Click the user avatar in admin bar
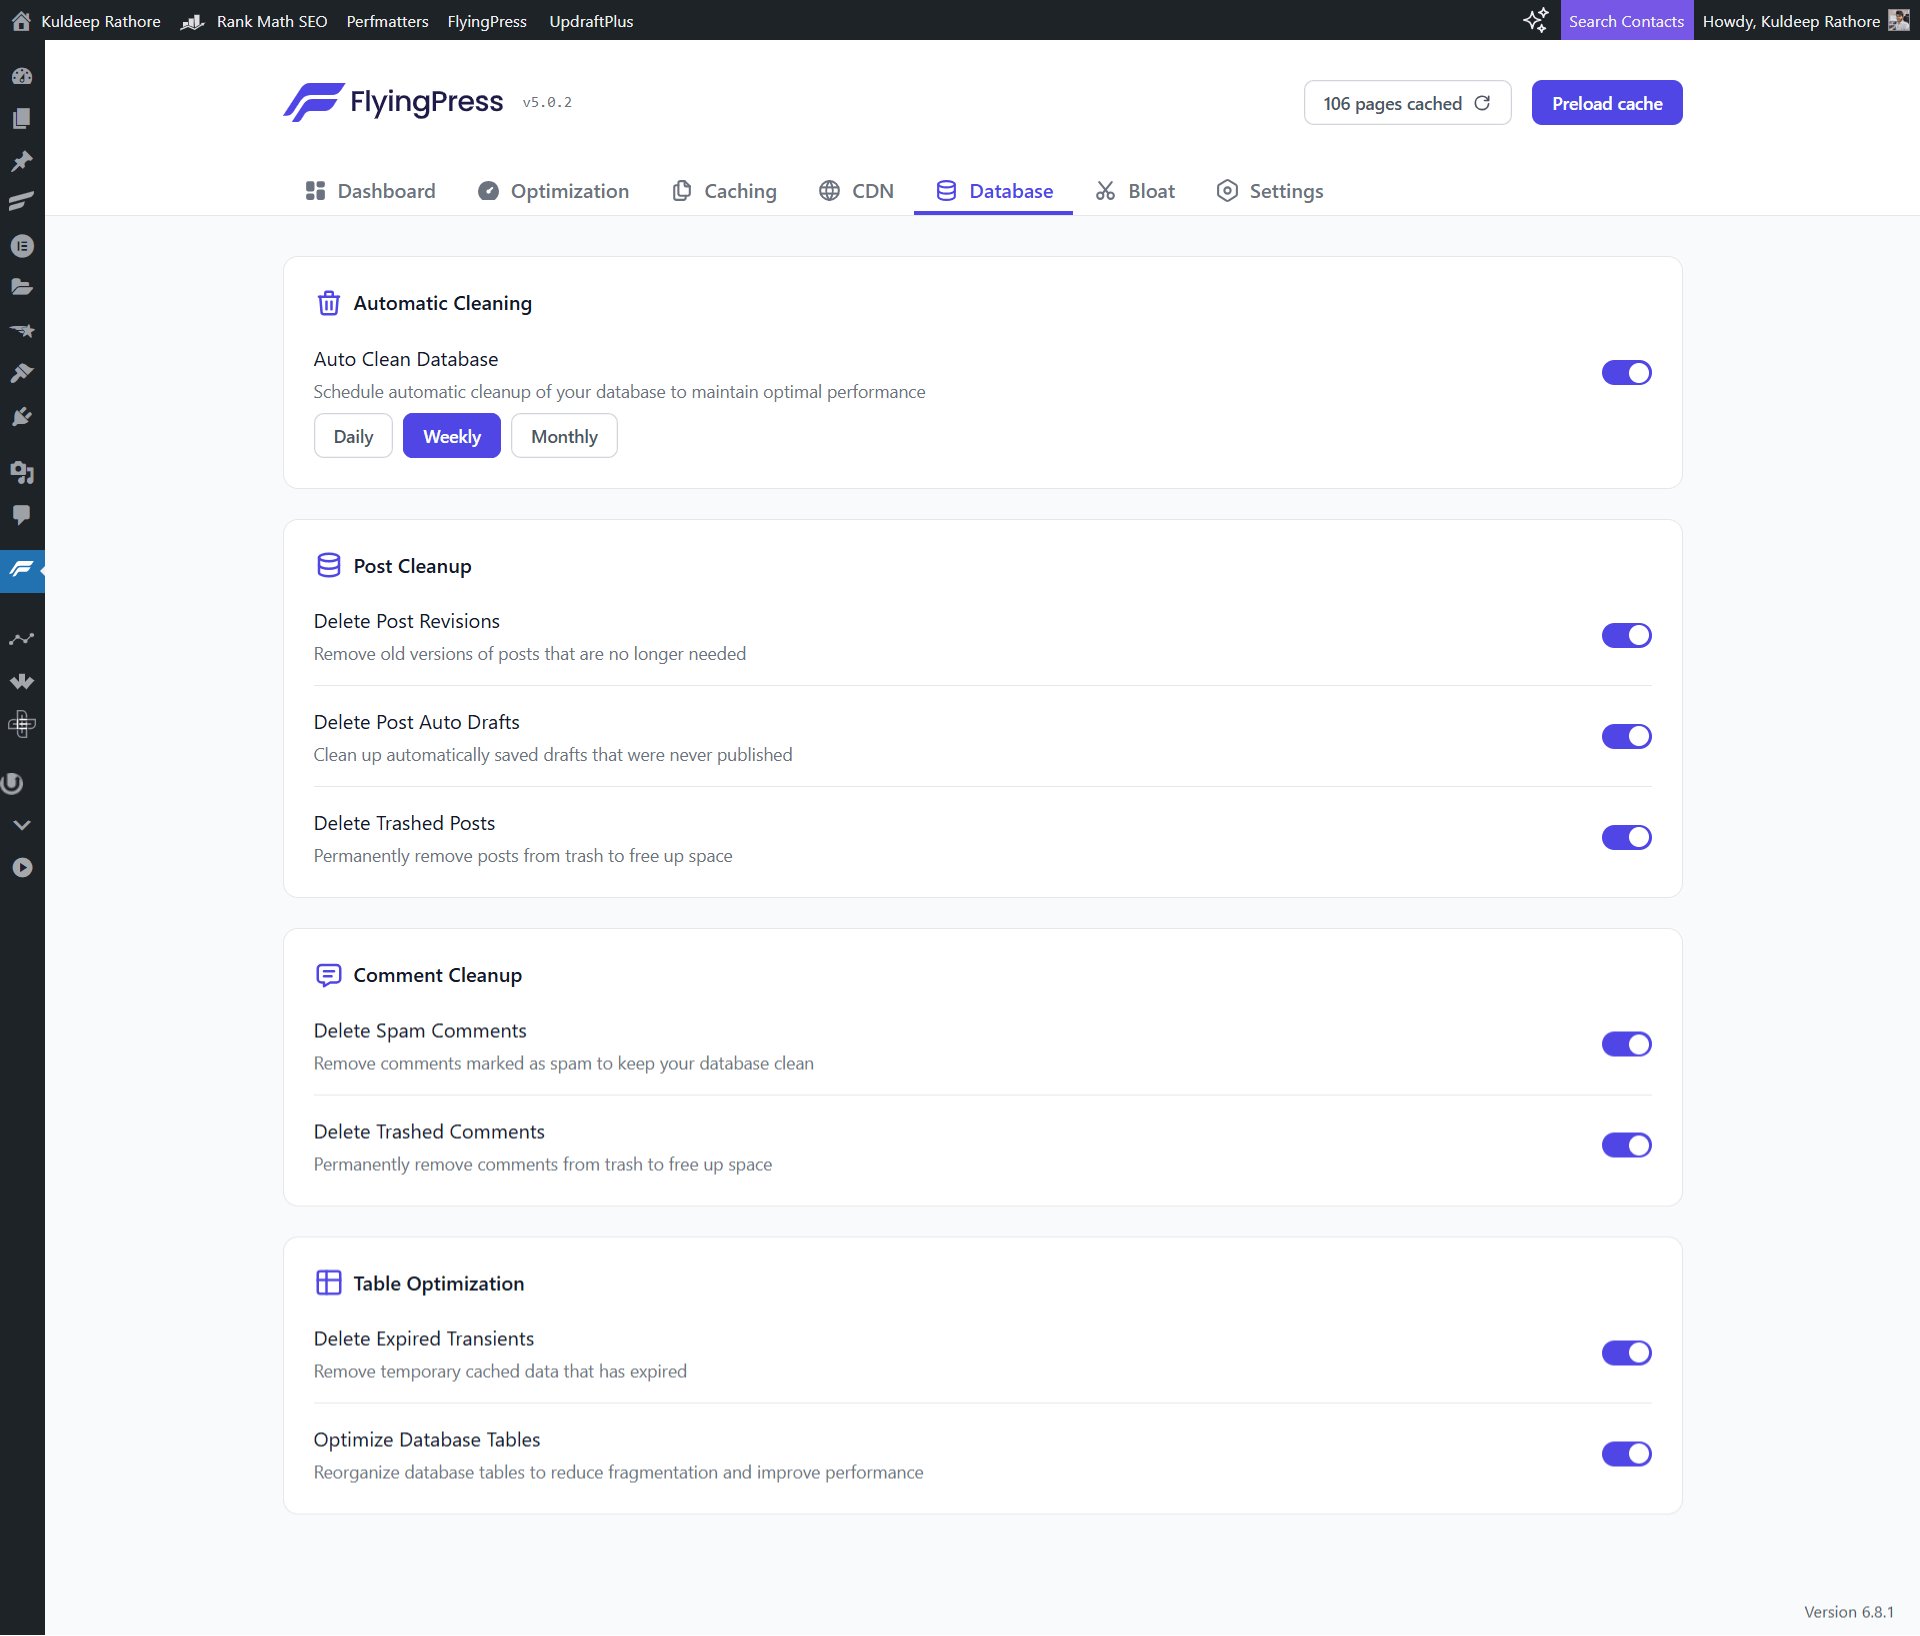1920x1636 pixels. tap(1899, 20)
